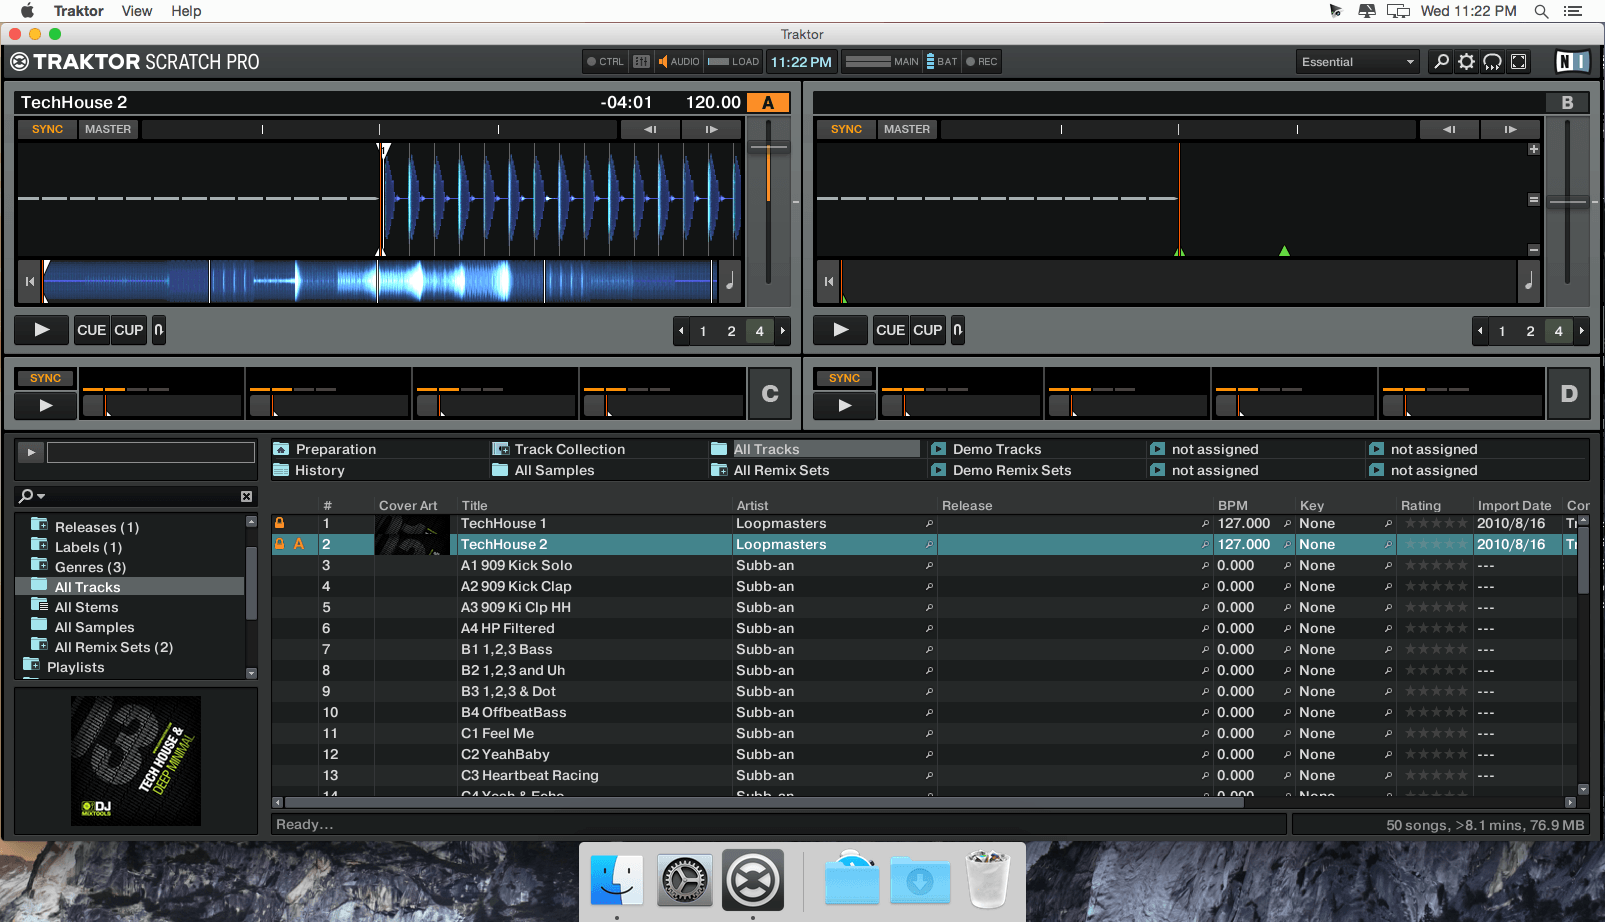
Task: Open the Traktor menu in the menu bar
Action: [x=77, y=11]
